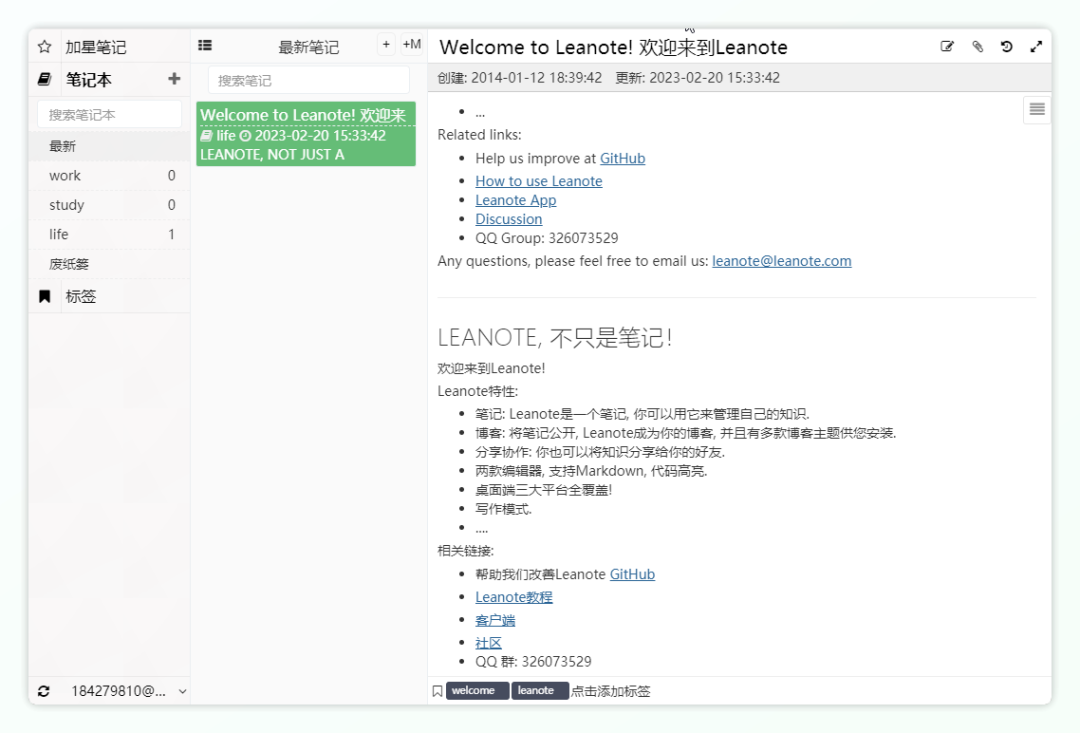
Task: Open the 标签 tags section
Action: click(x=81, y=297)
